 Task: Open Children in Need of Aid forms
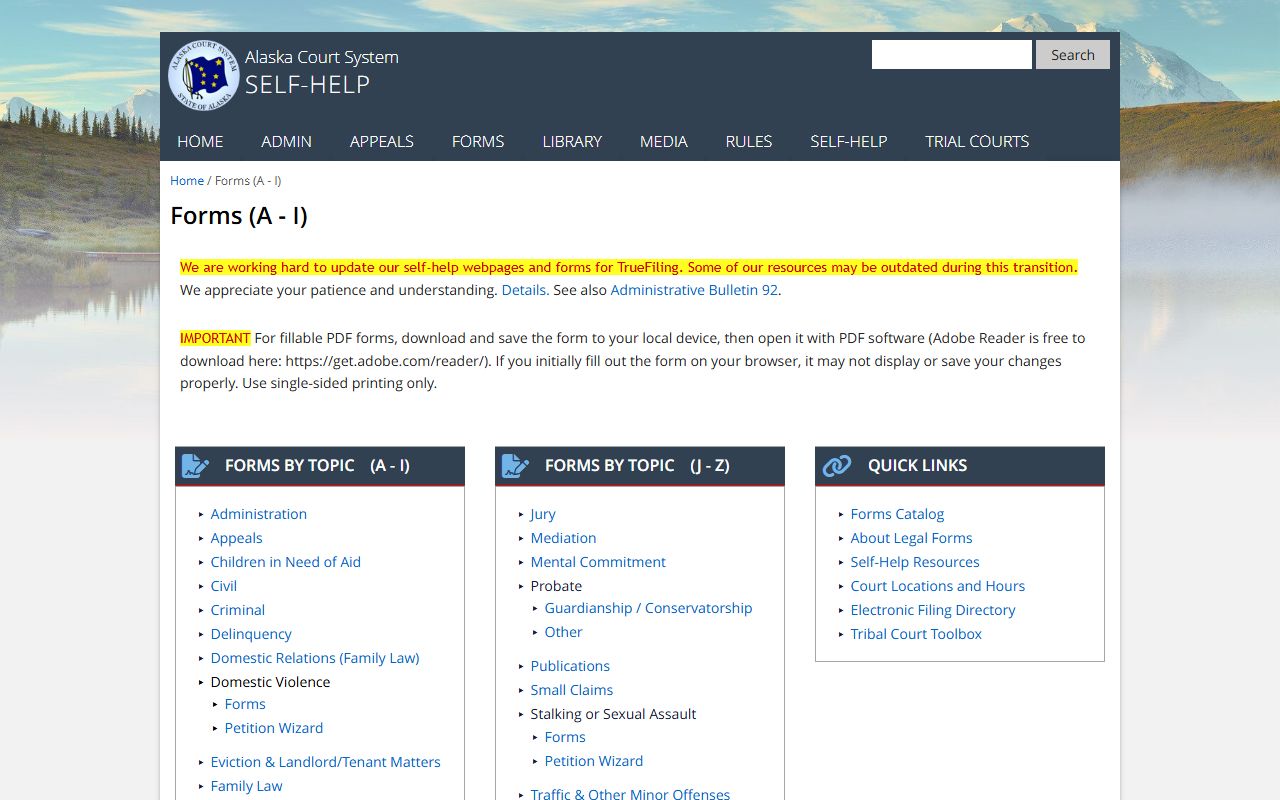(285, 562)
